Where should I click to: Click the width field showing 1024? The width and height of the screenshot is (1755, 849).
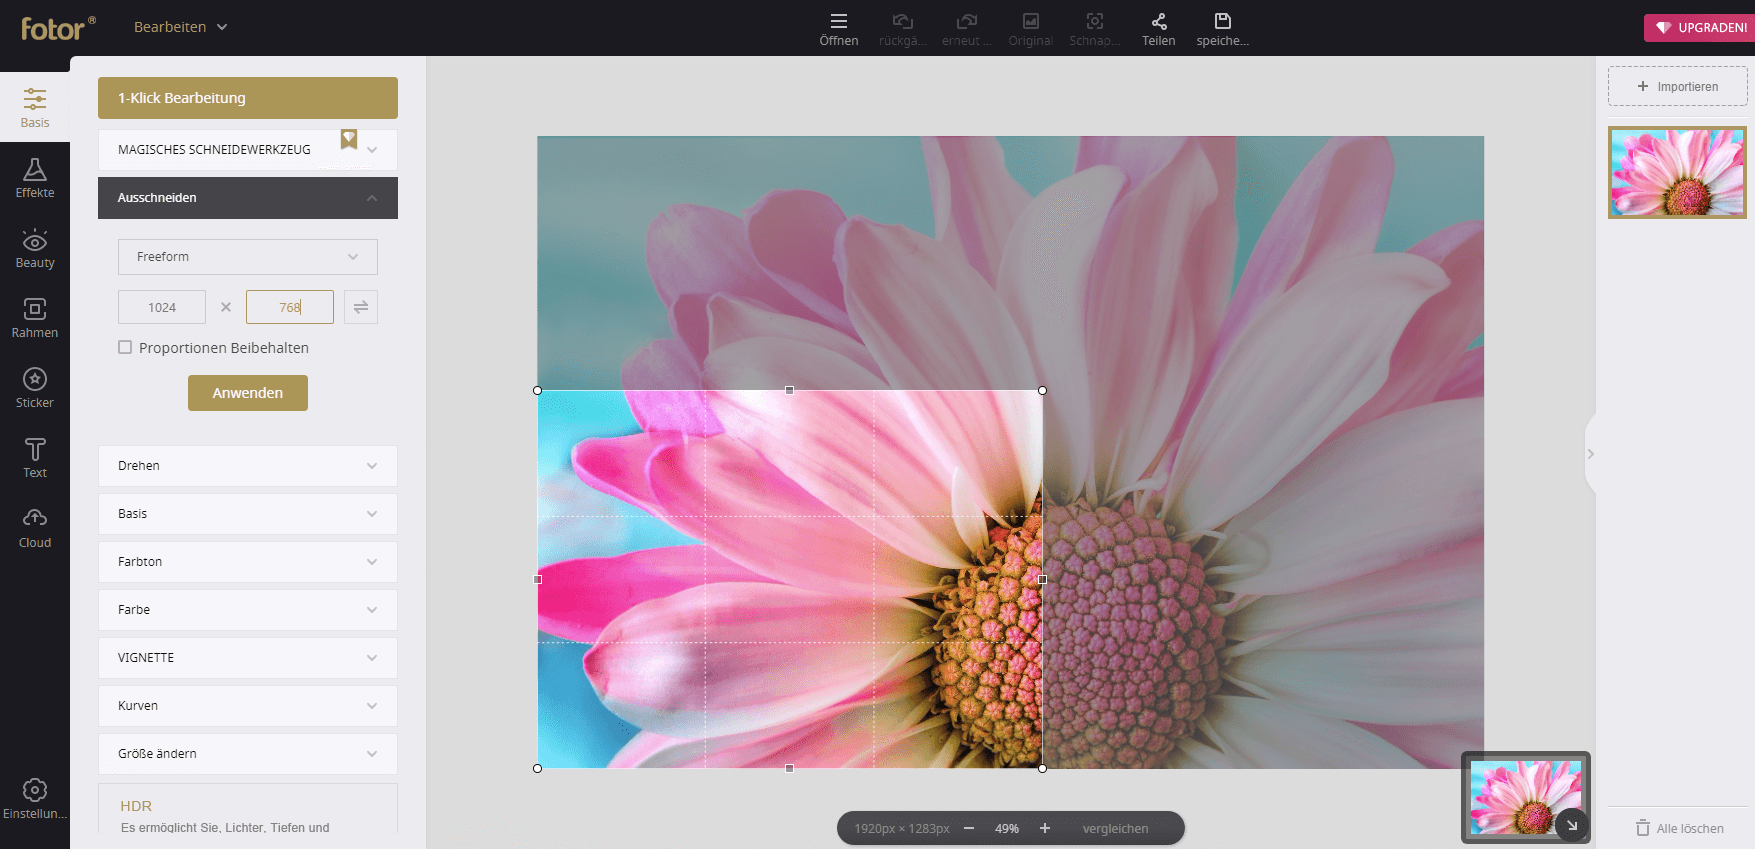click(x=162, y=307)
